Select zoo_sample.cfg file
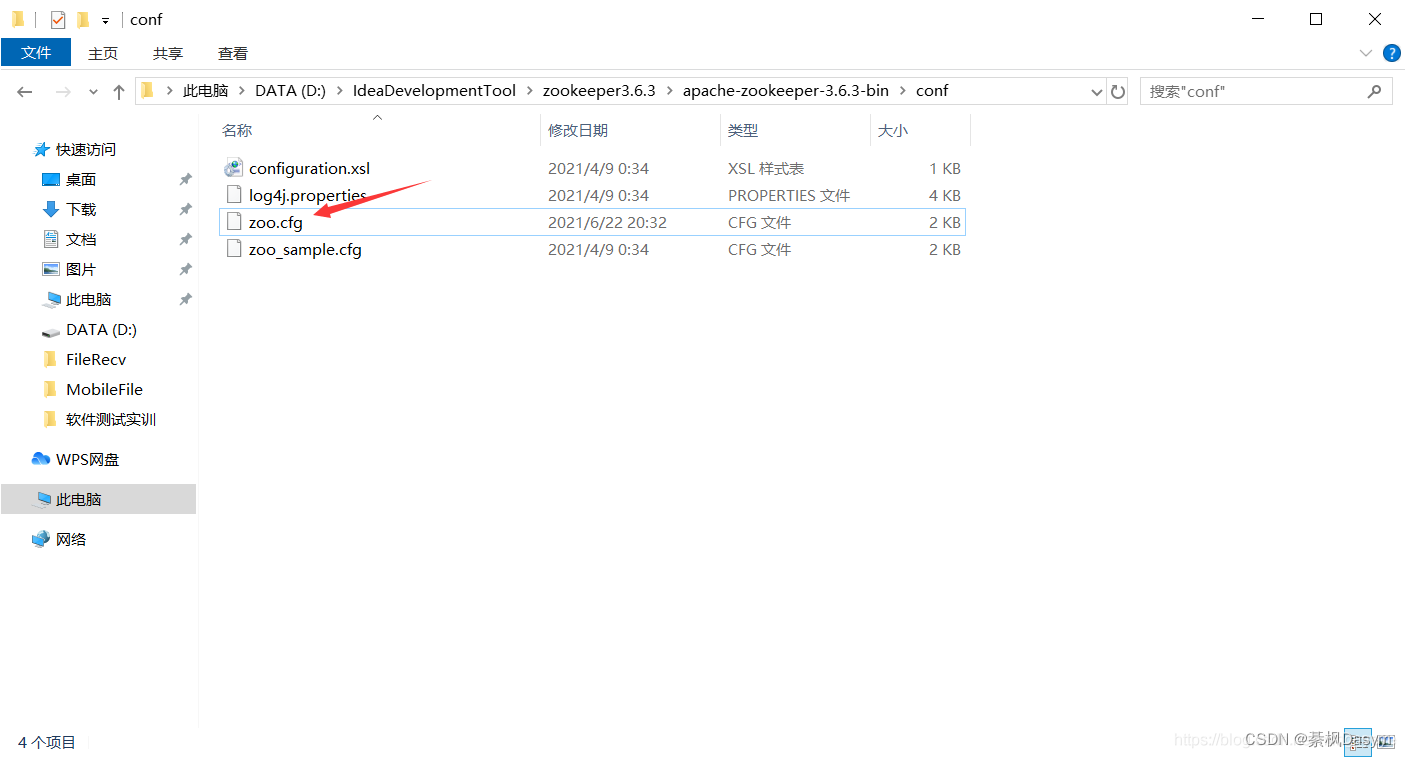Viewport: 1406px width, 758px height. click(305, 249)
